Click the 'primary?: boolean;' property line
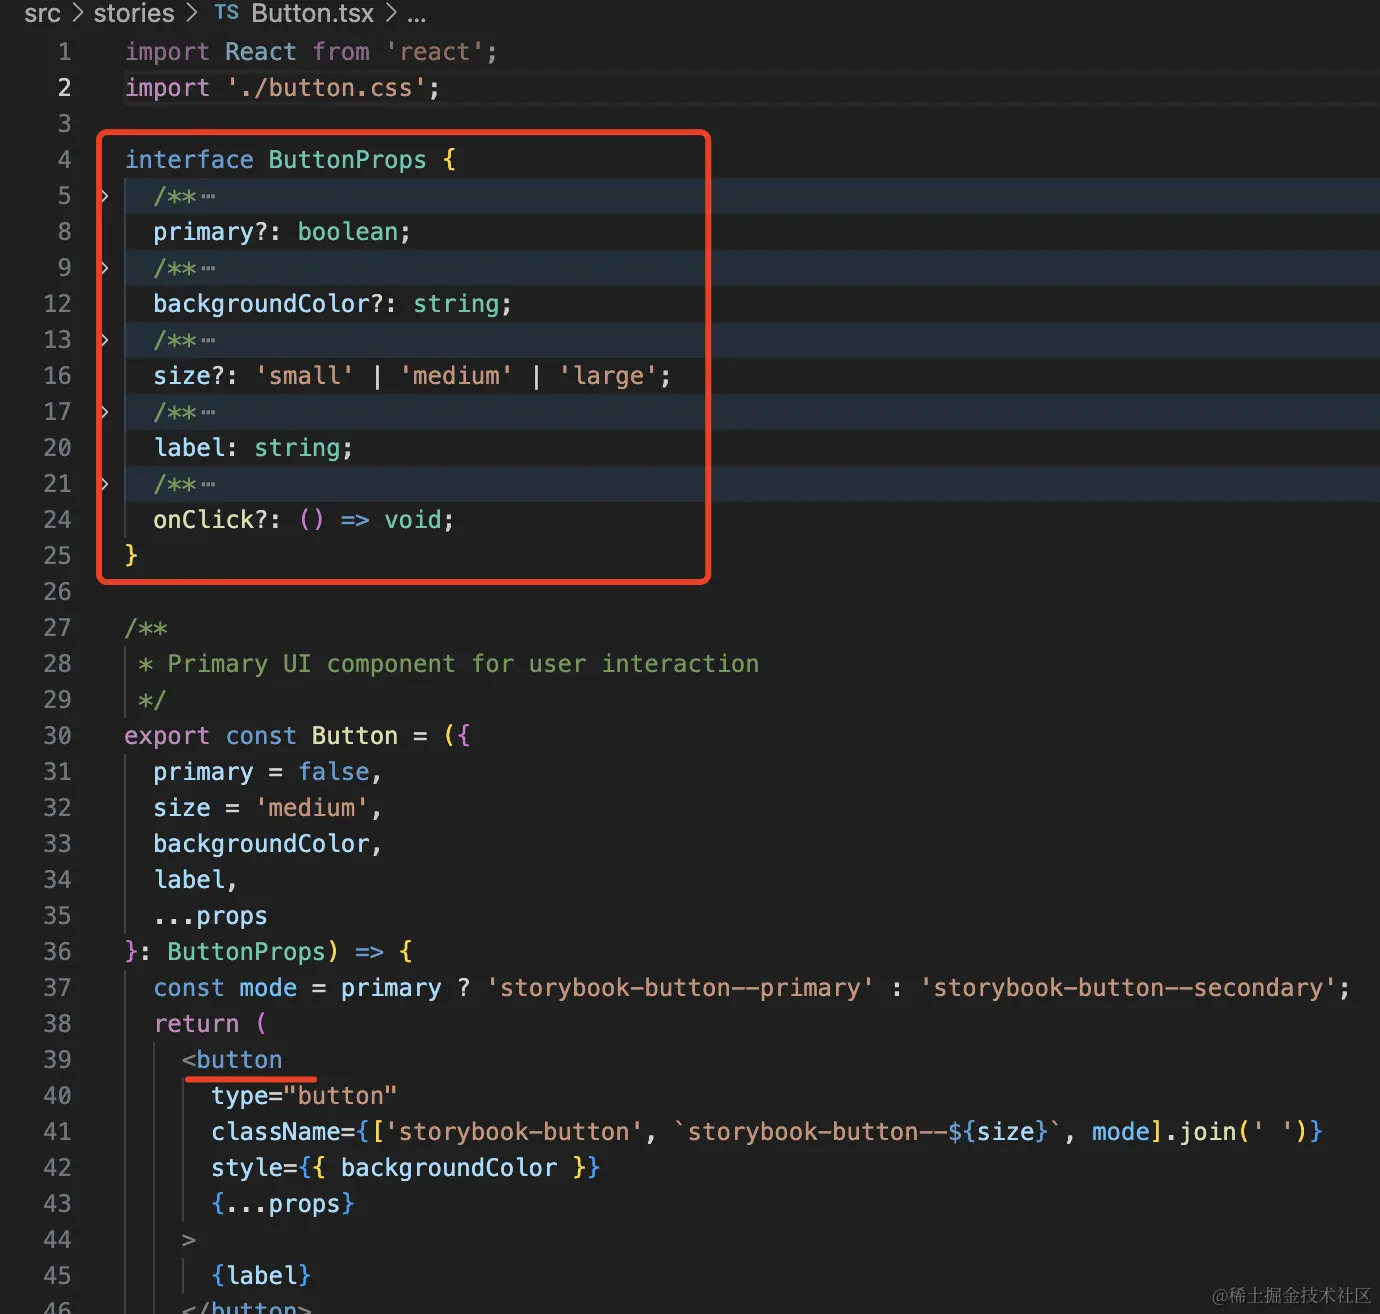This screenshot has width=1380, height=1314. point(282,232)
